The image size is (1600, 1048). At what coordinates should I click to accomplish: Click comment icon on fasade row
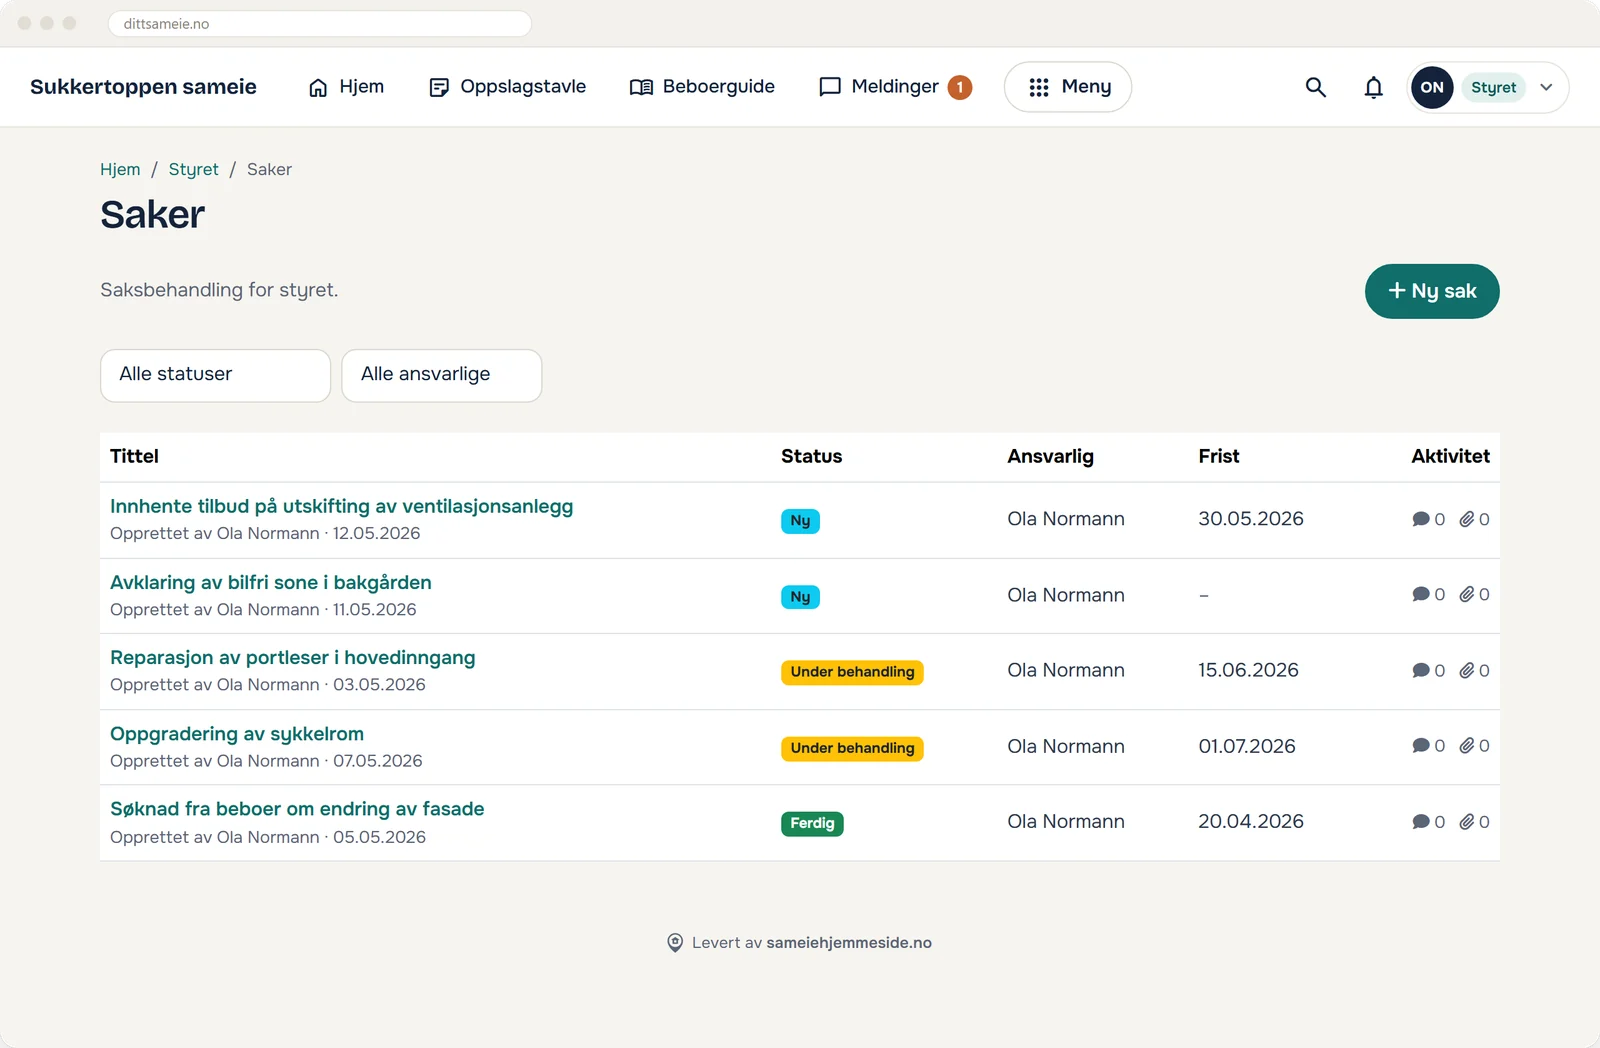point(1421,821)
